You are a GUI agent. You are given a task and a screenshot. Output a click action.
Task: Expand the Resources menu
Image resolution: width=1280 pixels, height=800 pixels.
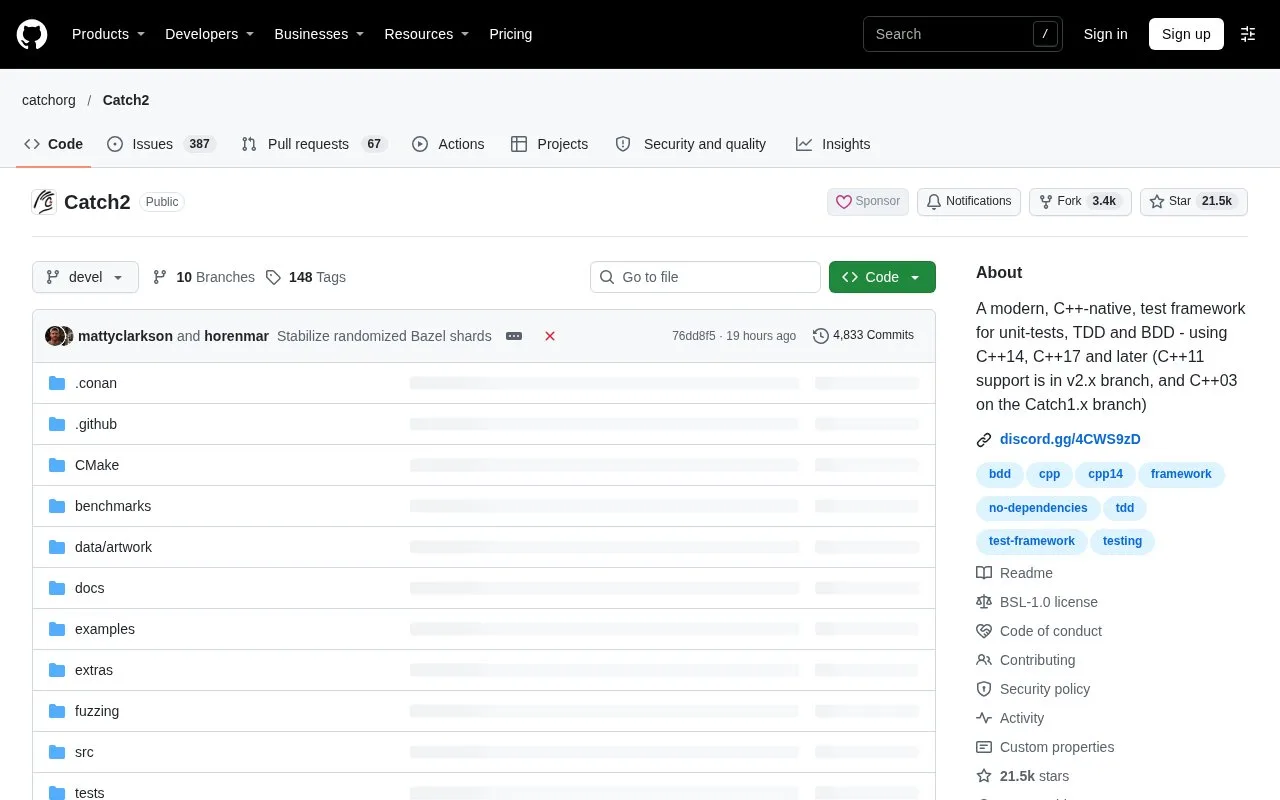tap(426, 34)
